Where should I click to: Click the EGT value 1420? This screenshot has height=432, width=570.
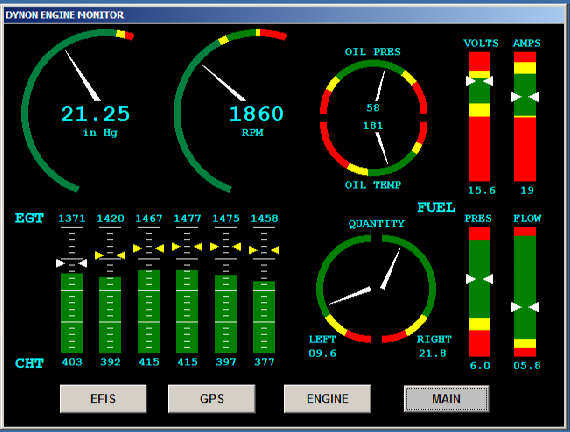point(110,218)
